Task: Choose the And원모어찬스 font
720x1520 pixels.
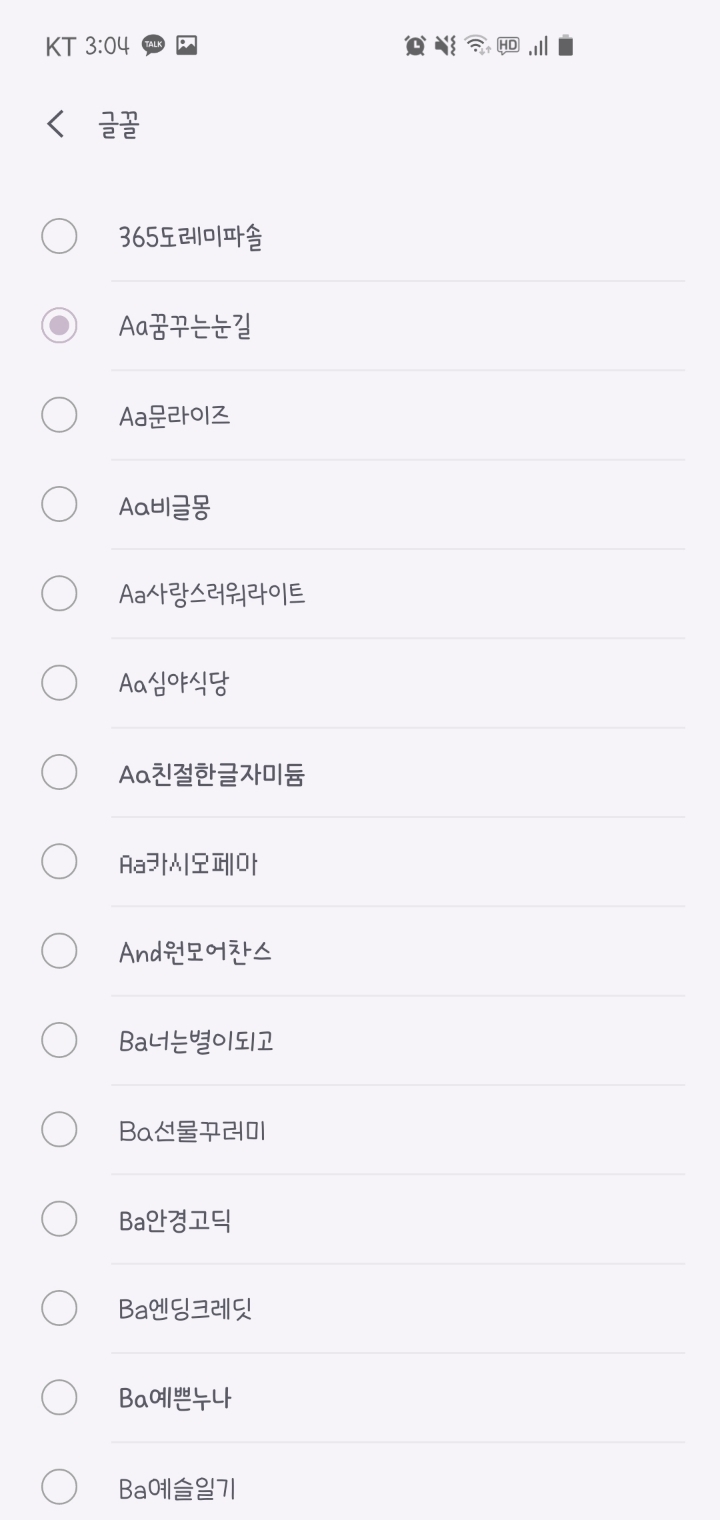Action: 195,951
